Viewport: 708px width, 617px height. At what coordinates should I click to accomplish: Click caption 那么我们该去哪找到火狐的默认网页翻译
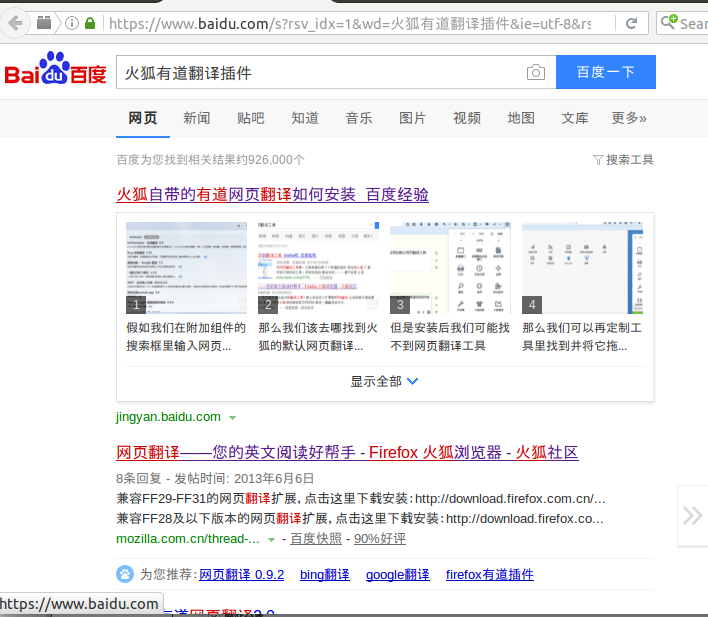[318, 337]
